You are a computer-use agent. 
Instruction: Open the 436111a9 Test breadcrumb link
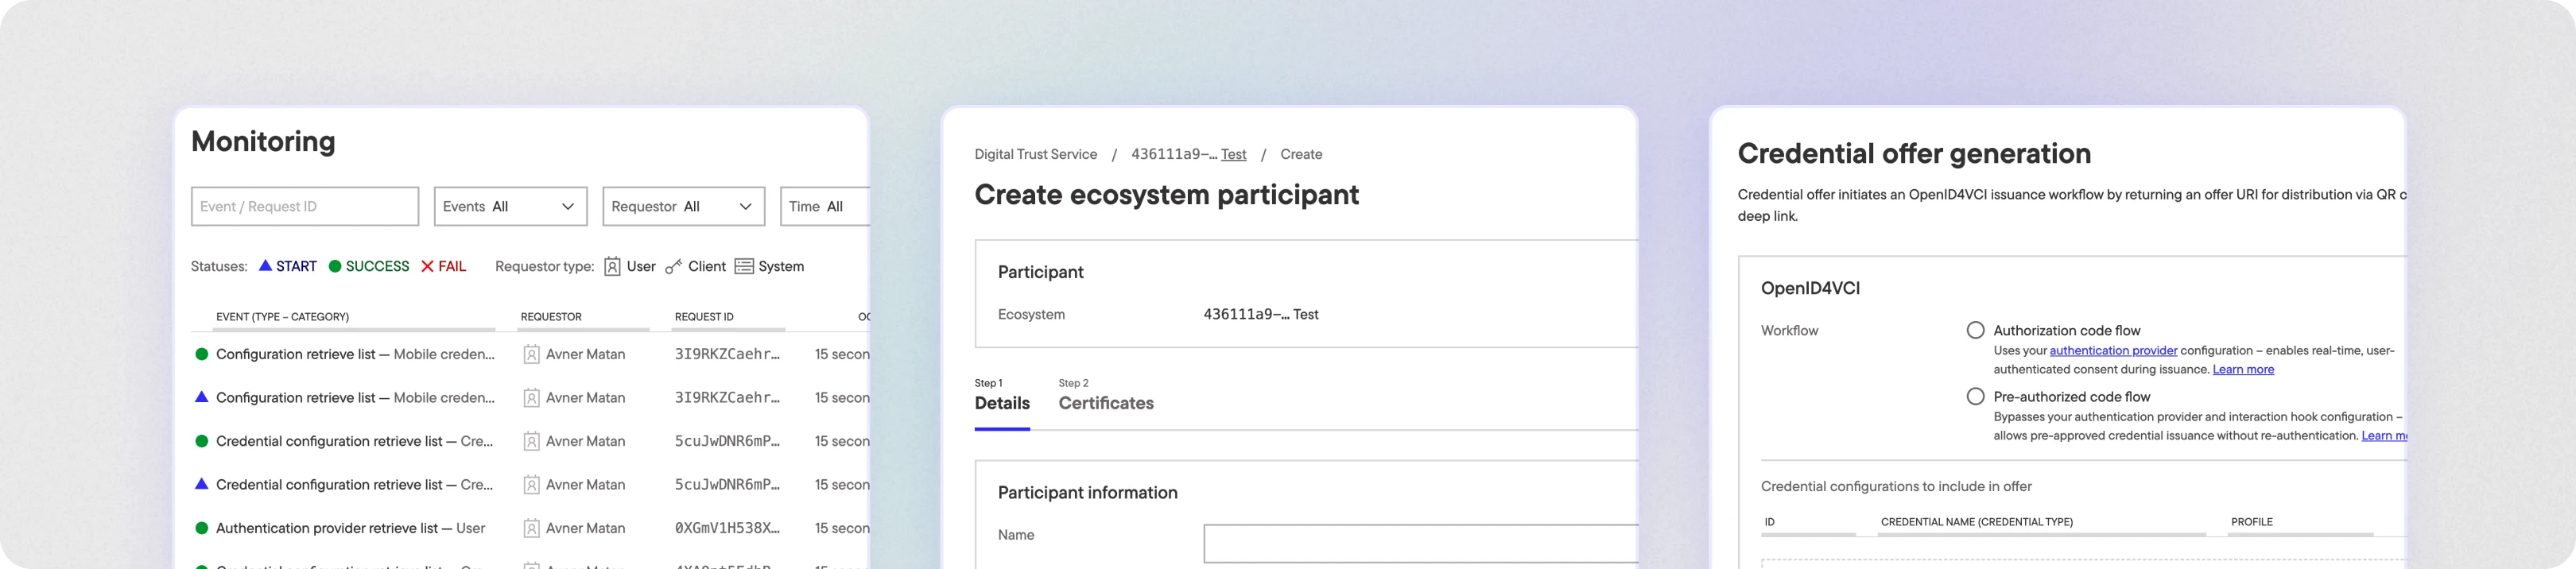click(x=1189, y=154)
